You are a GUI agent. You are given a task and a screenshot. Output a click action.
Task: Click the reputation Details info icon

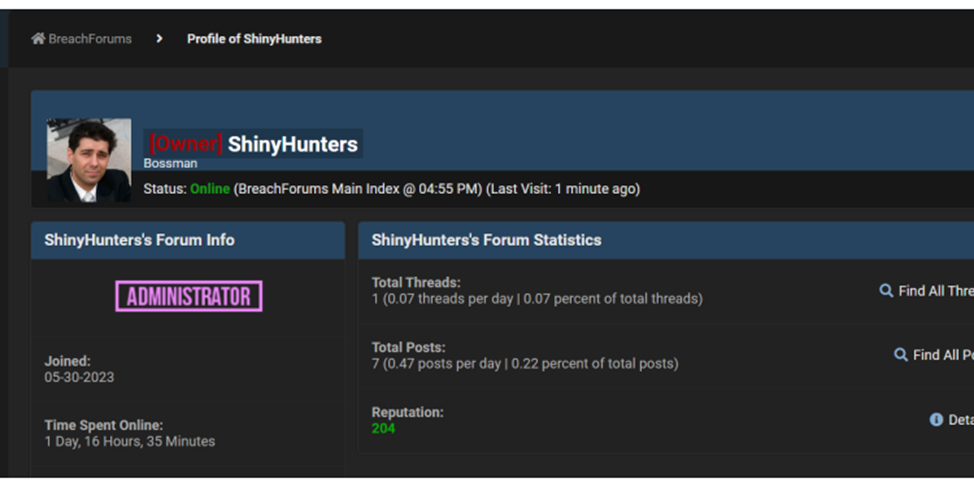click(936, 420)
